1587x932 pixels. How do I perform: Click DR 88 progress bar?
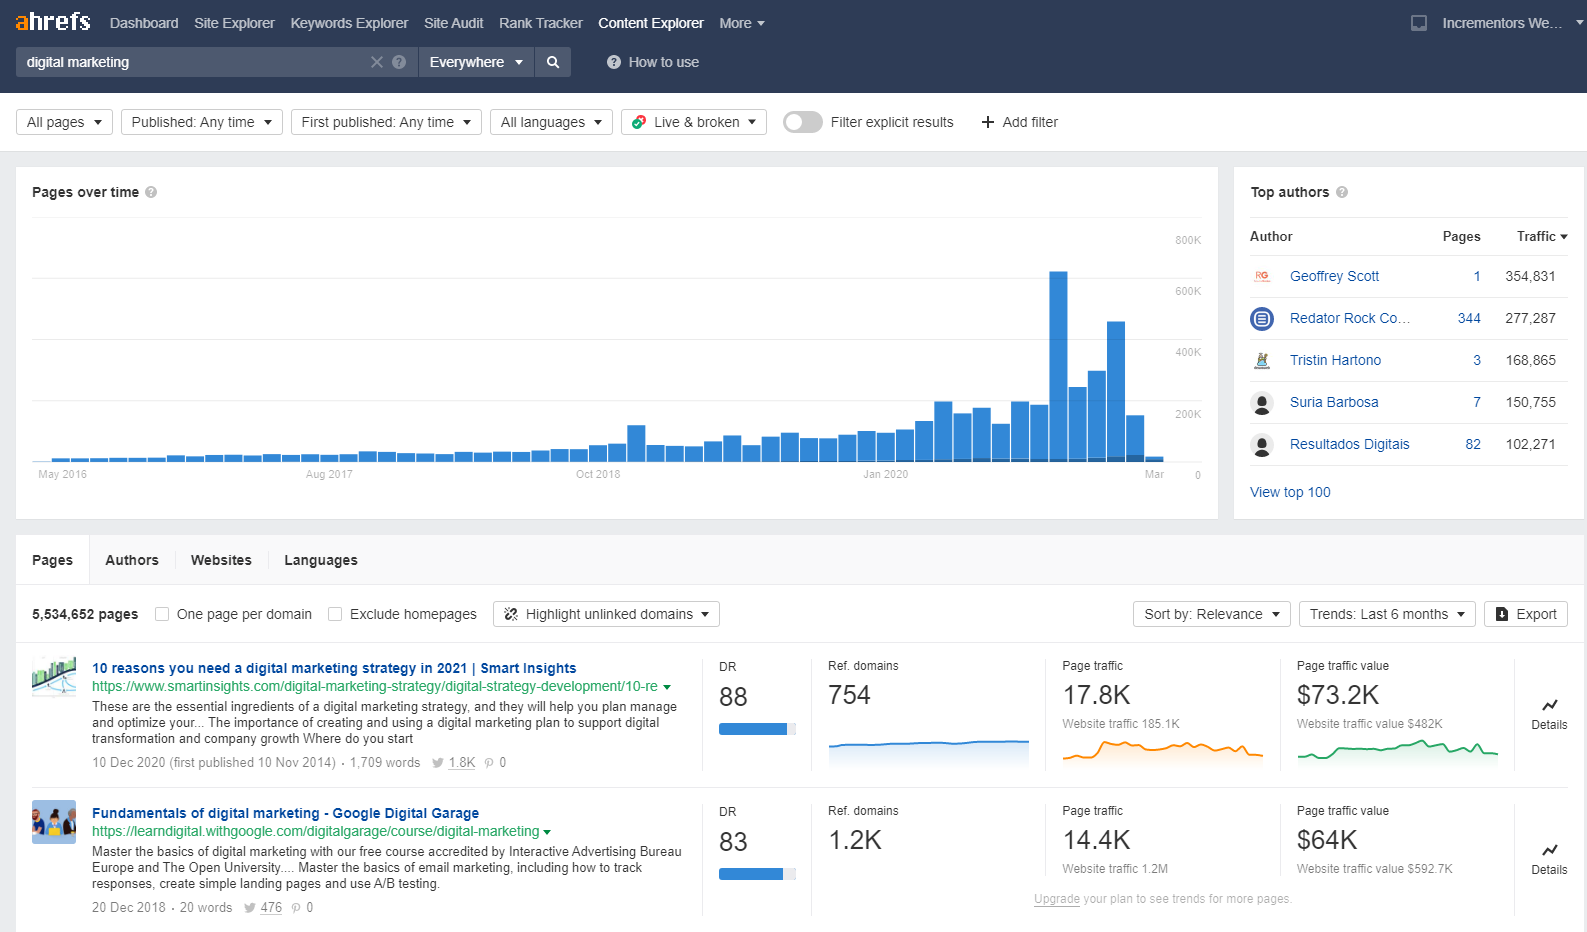tap(757, 729)
